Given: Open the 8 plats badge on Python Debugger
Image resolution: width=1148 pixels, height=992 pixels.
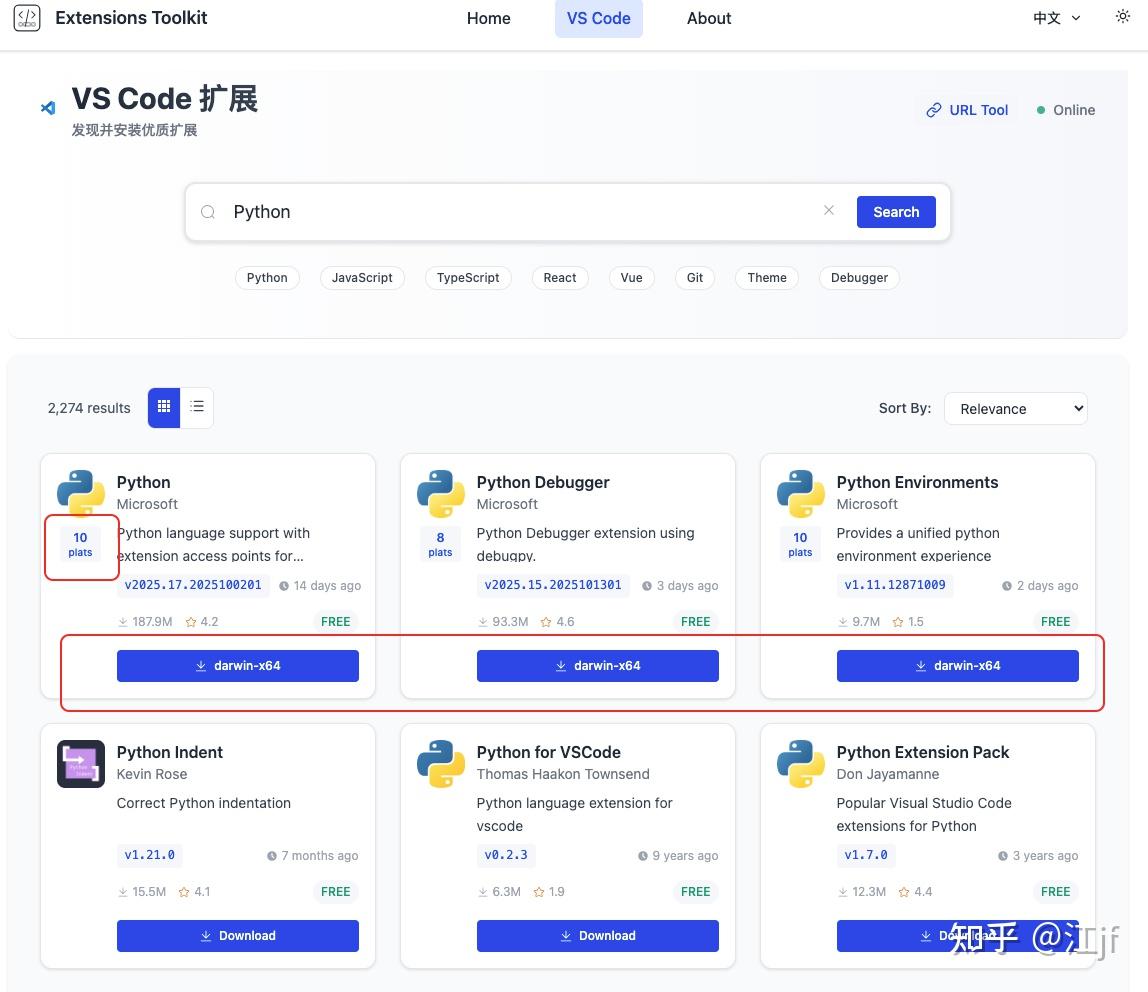Looking at the screenshot, I should tap(440, 544).
